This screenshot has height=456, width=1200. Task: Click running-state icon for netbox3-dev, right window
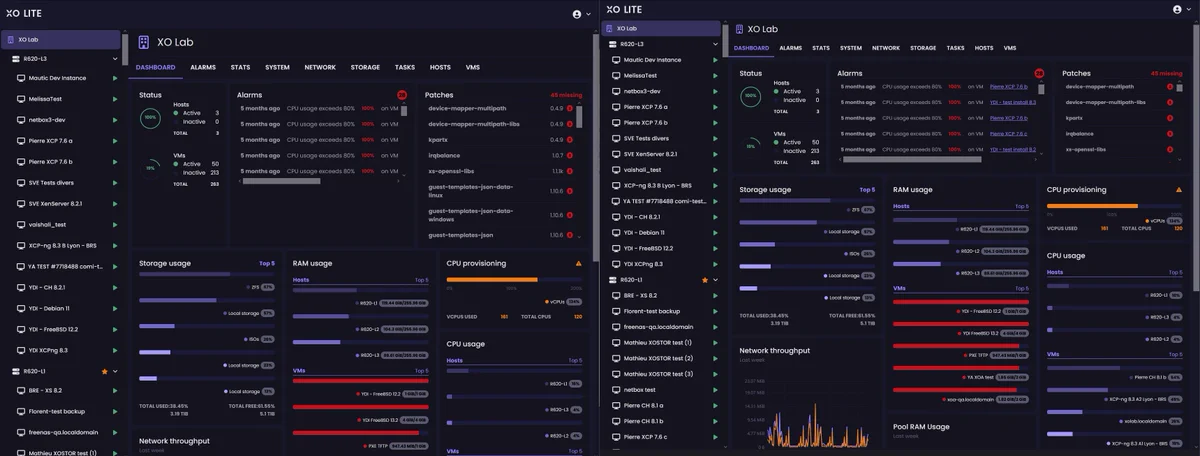[x=715, y=91]
